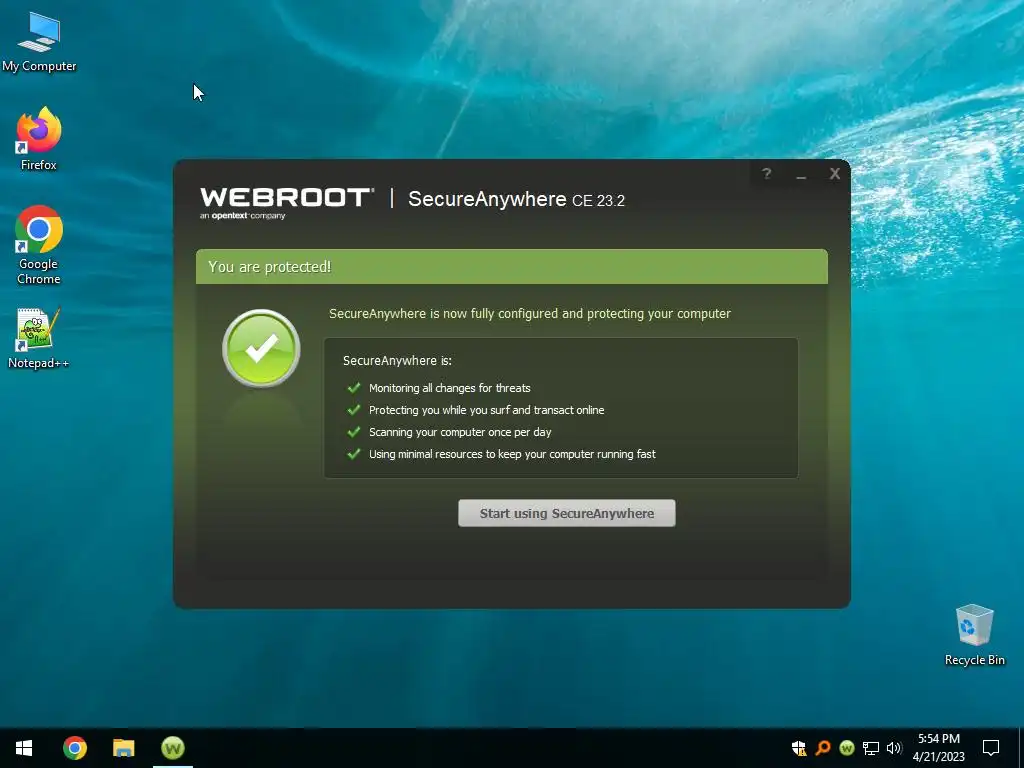Click 'SecureAnywhere is:' heading
The image size is (1024, 768).
pos(397,360)
